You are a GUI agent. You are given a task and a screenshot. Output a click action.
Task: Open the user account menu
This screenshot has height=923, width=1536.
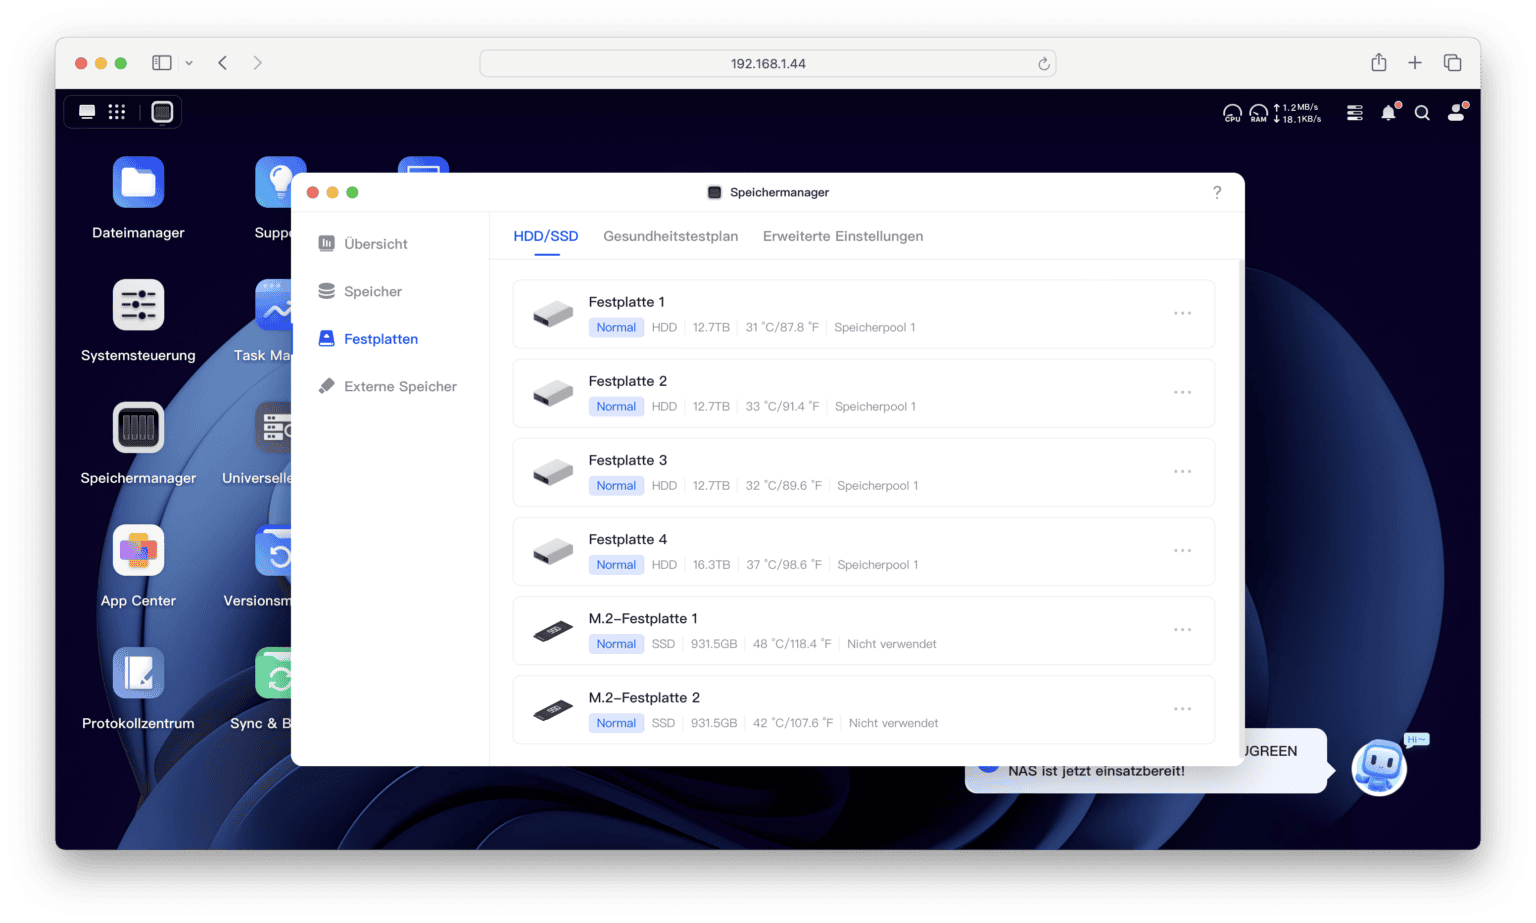[1457, 112]
